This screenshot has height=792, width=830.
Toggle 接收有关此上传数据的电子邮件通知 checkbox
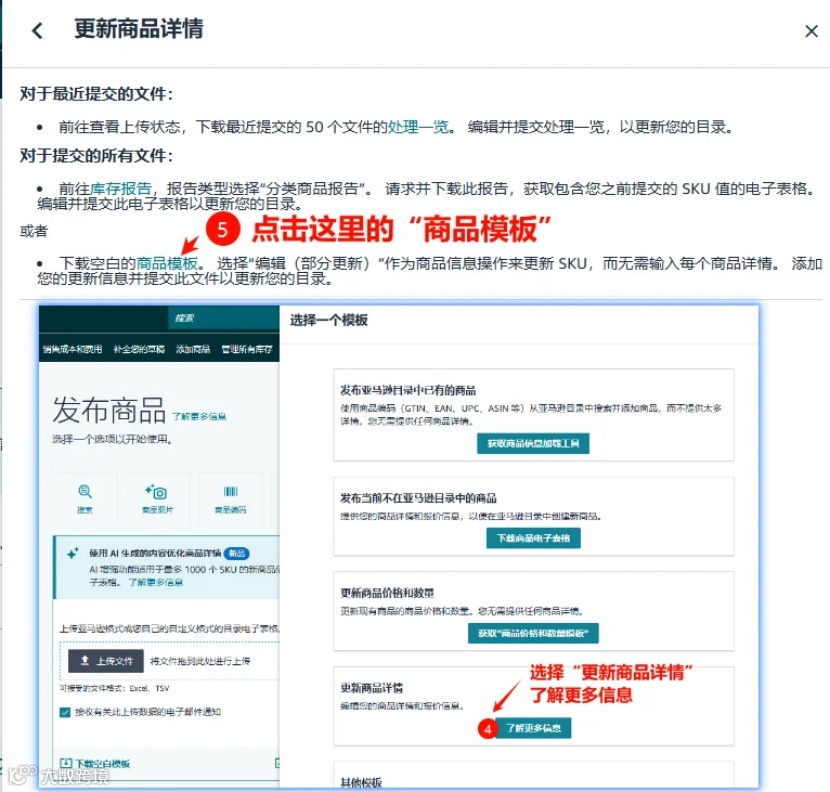(65, 712)
